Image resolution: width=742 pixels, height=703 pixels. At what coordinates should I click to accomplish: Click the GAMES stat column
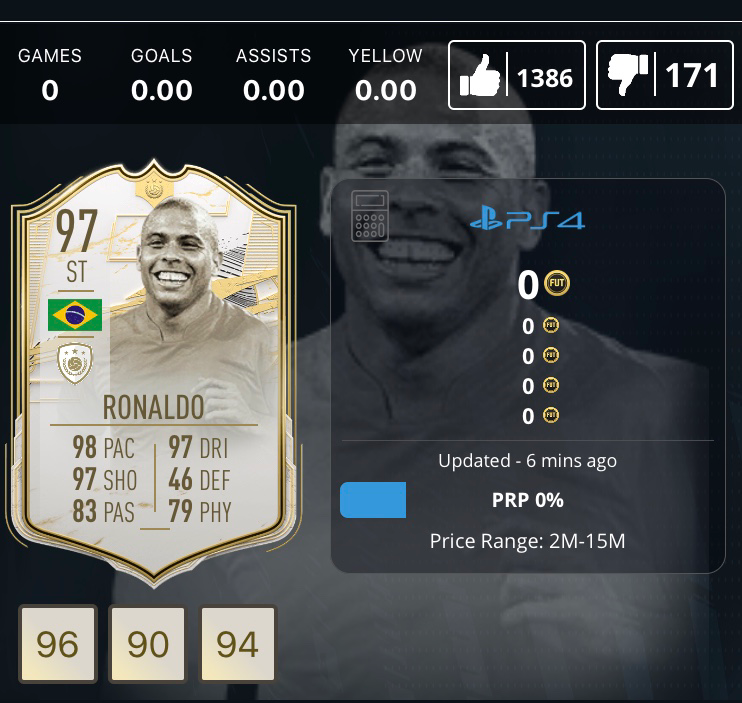click(50, 75)
